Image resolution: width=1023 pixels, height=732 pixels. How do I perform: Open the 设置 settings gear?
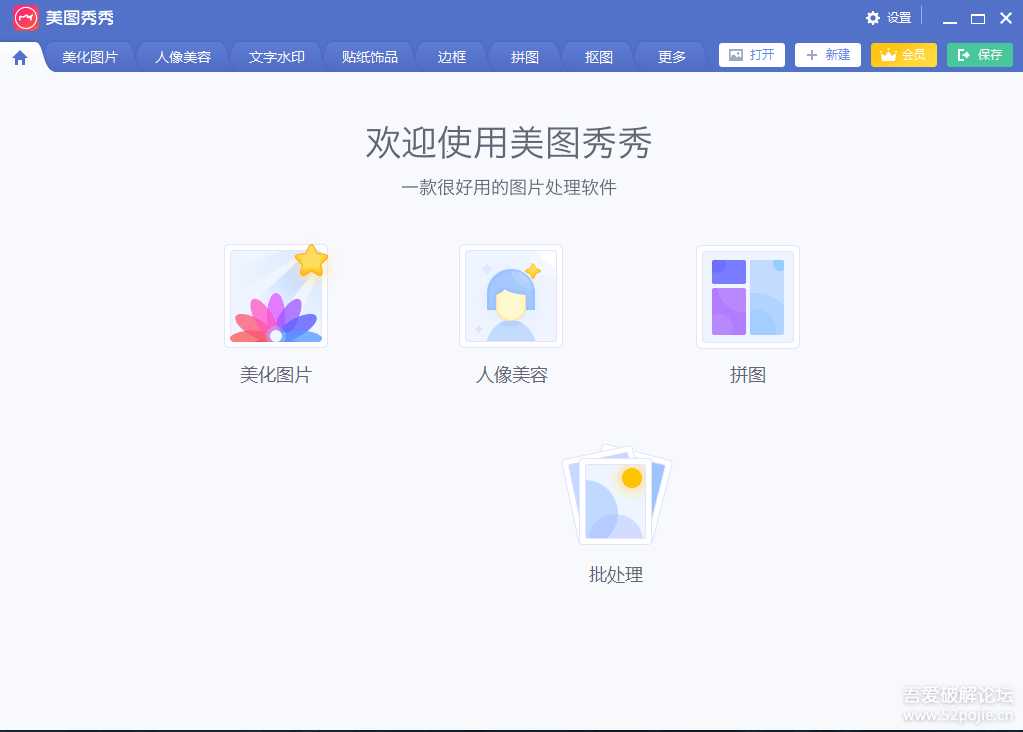(x=873, y=17)
